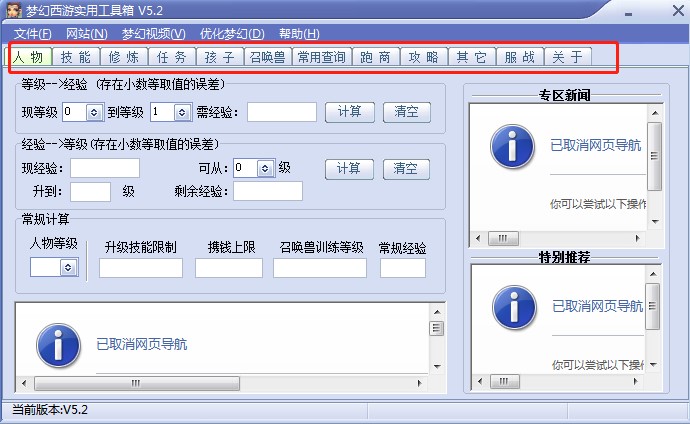Open the 梦幻视频(V) menu
Image resolution: width=690 pixels, height=424 pixels.
coord(154,33)
